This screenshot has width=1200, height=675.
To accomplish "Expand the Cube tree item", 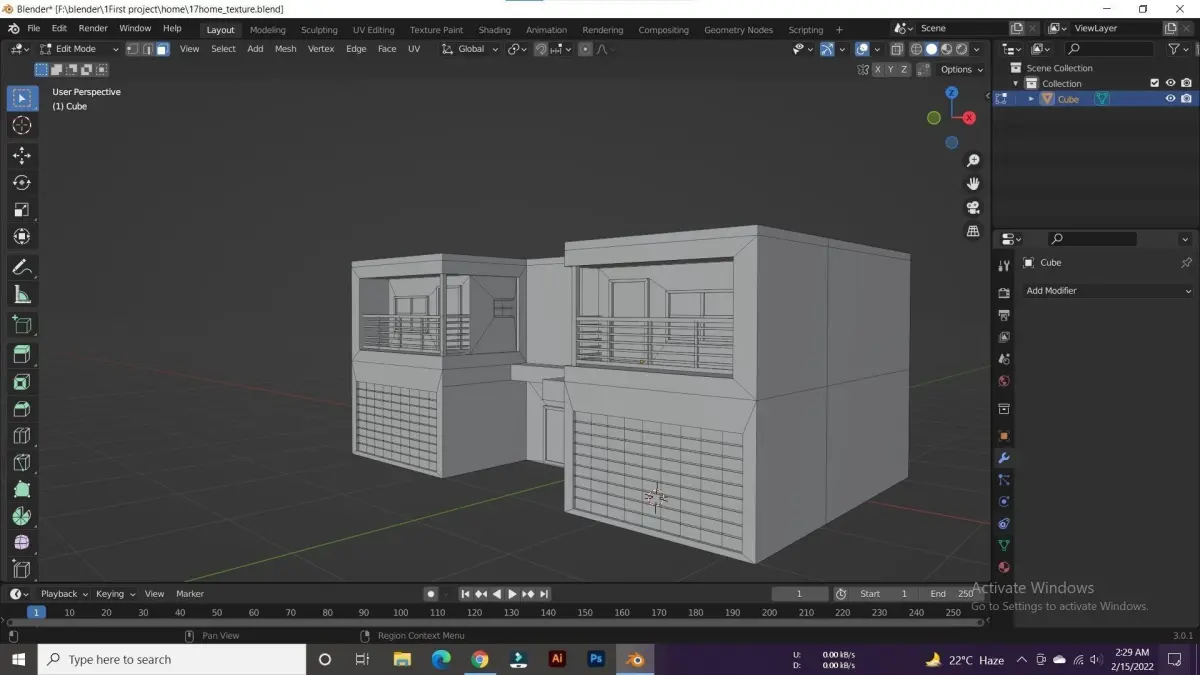I will 1031,99.
